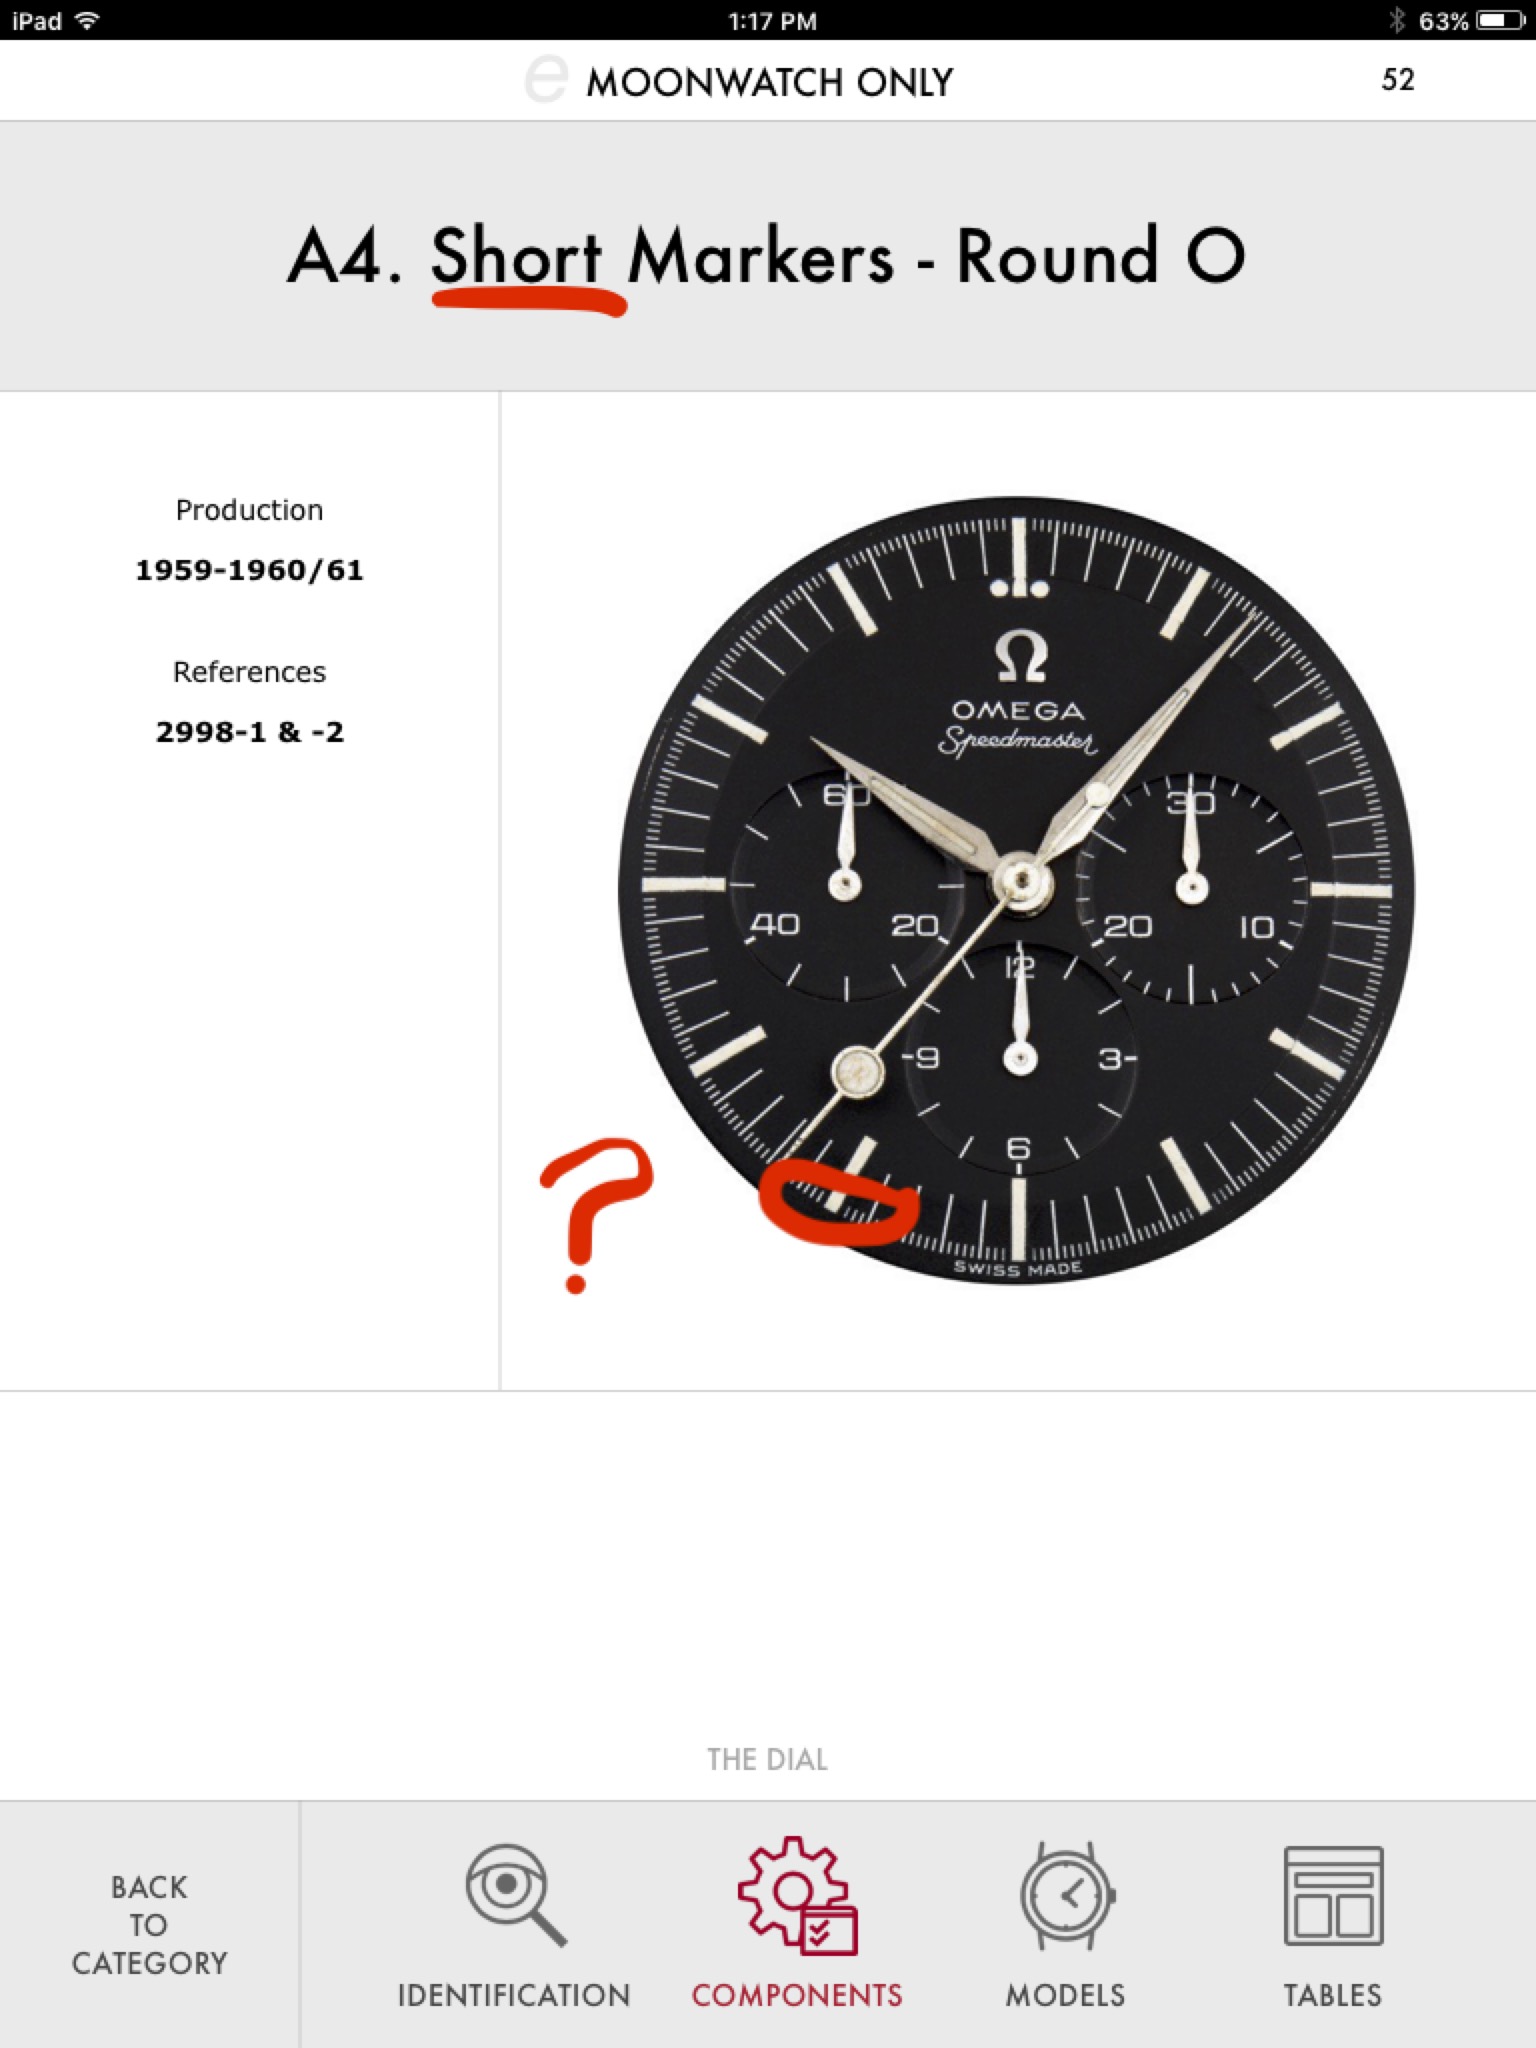The width and height of the screenshot is (1536, 2048).
Task: Go back via Back To Category
Action: pyautogui.click(x=149, y=1925)
